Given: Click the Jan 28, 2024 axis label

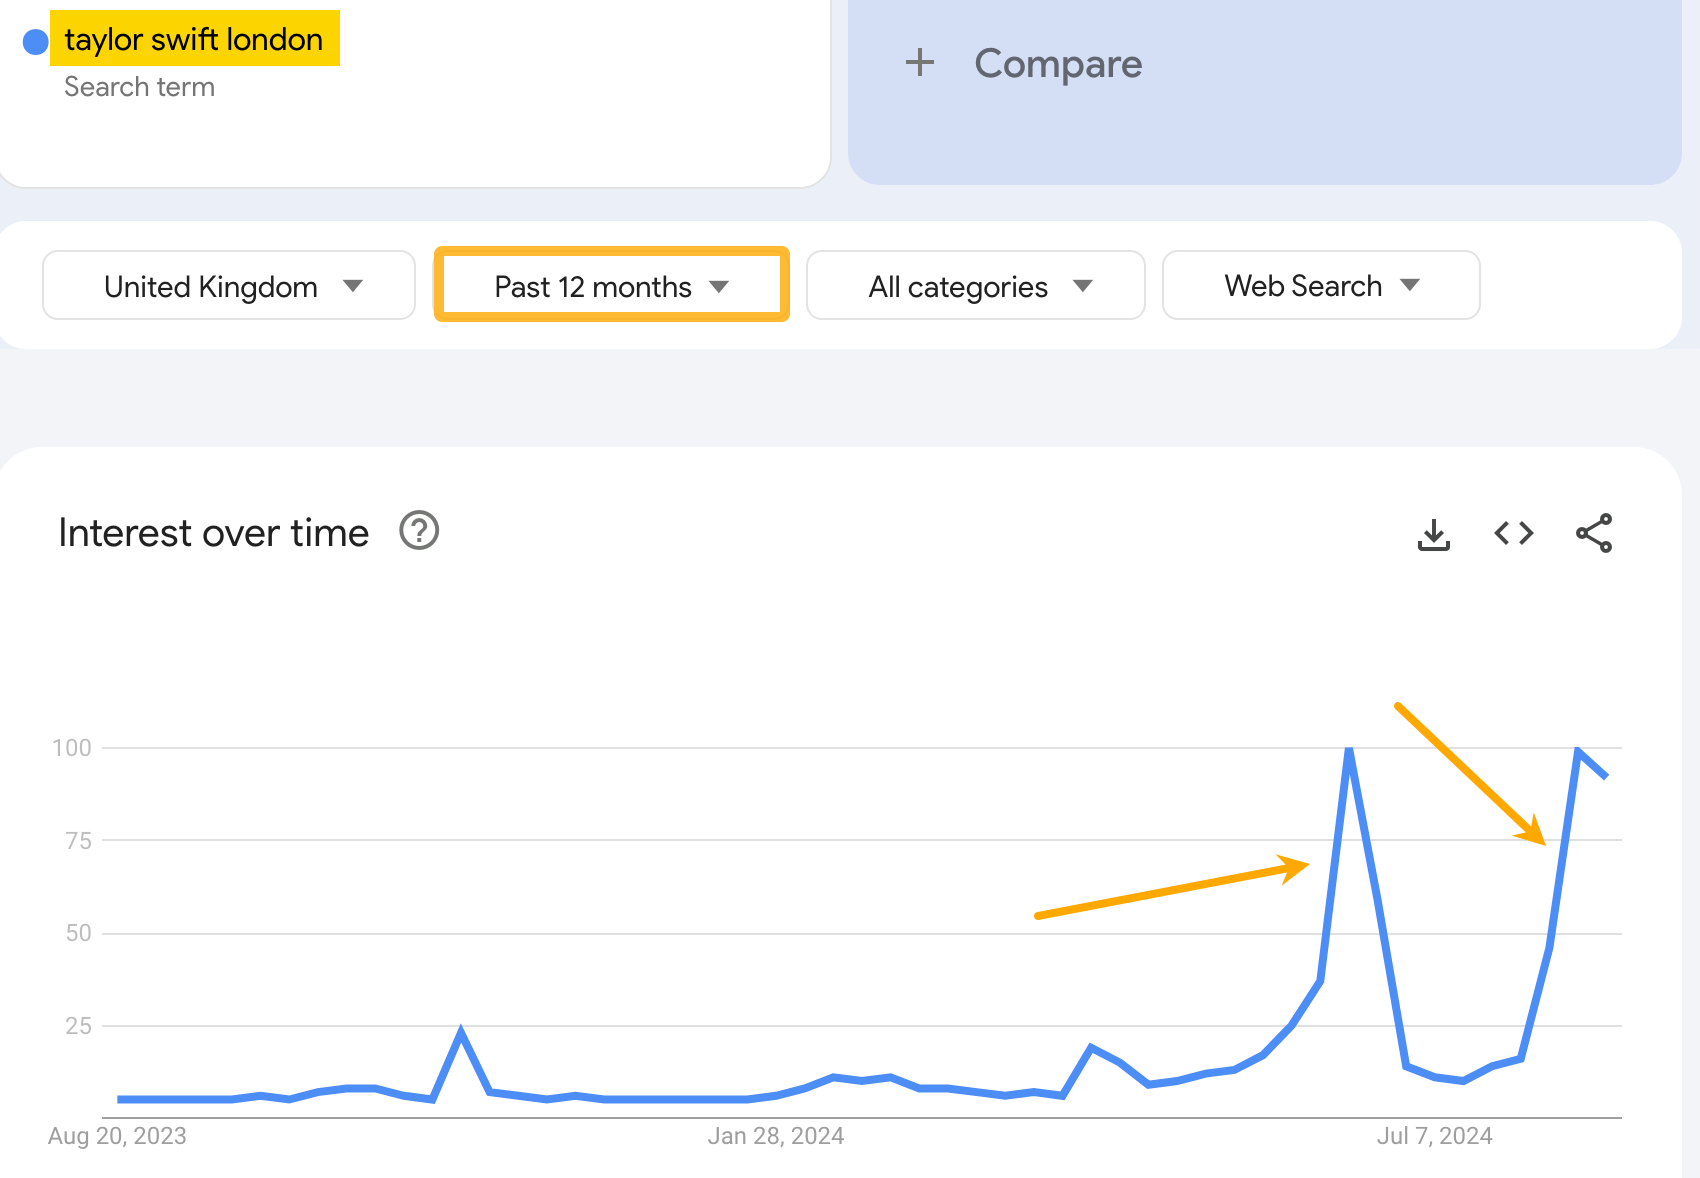Looking at the screenshot, I should (x=776, y=1135).
